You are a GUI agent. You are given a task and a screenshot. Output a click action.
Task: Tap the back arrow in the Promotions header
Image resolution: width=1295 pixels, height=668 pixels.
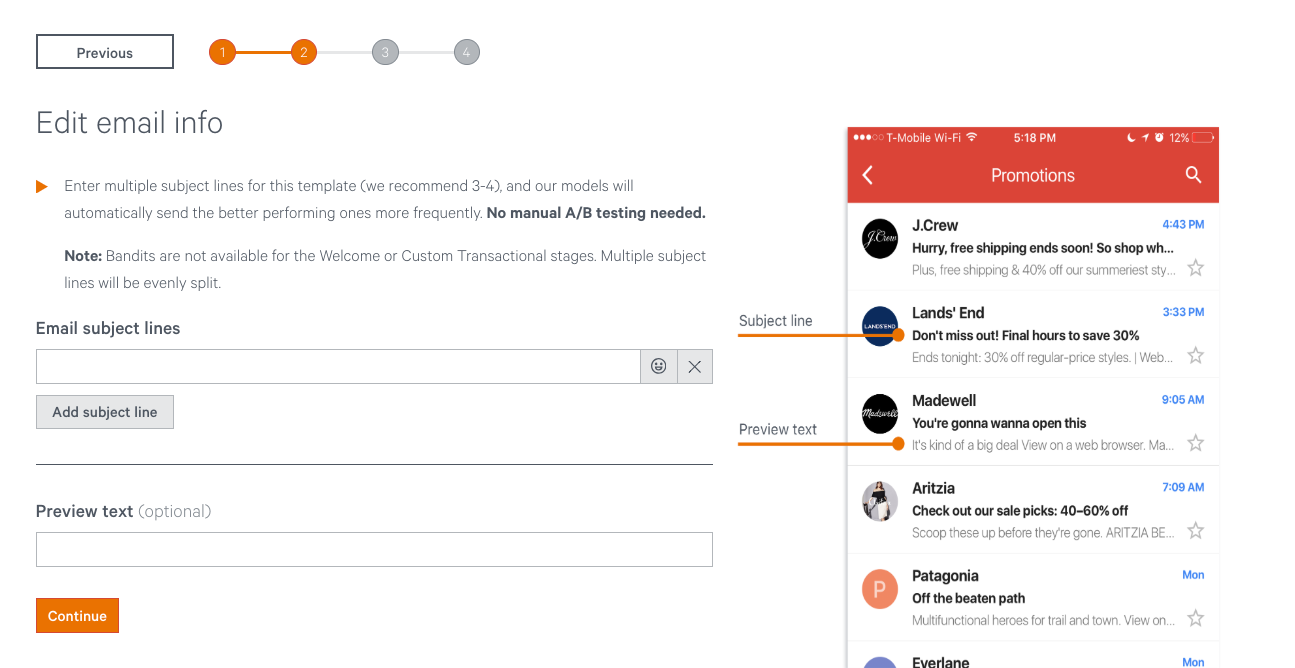coord(868,175)
